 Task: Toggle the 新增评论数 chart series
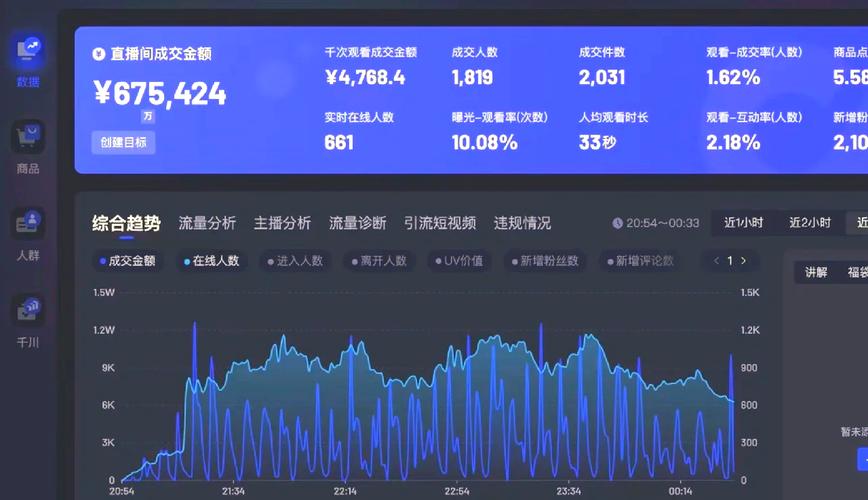coord(640,261)
